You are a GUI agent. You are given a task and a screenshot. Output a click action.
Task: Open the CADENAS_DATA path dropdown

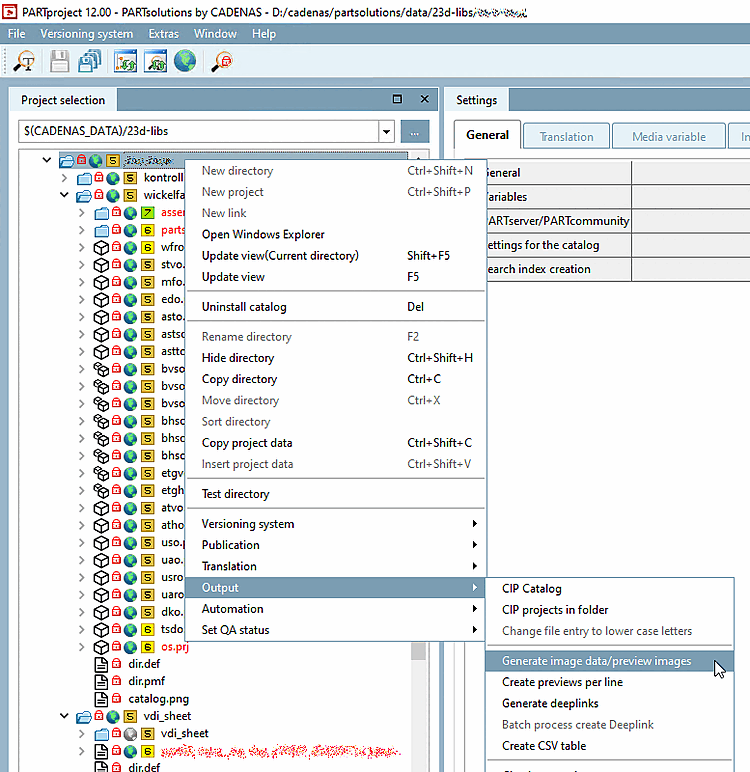coord(386,132)
